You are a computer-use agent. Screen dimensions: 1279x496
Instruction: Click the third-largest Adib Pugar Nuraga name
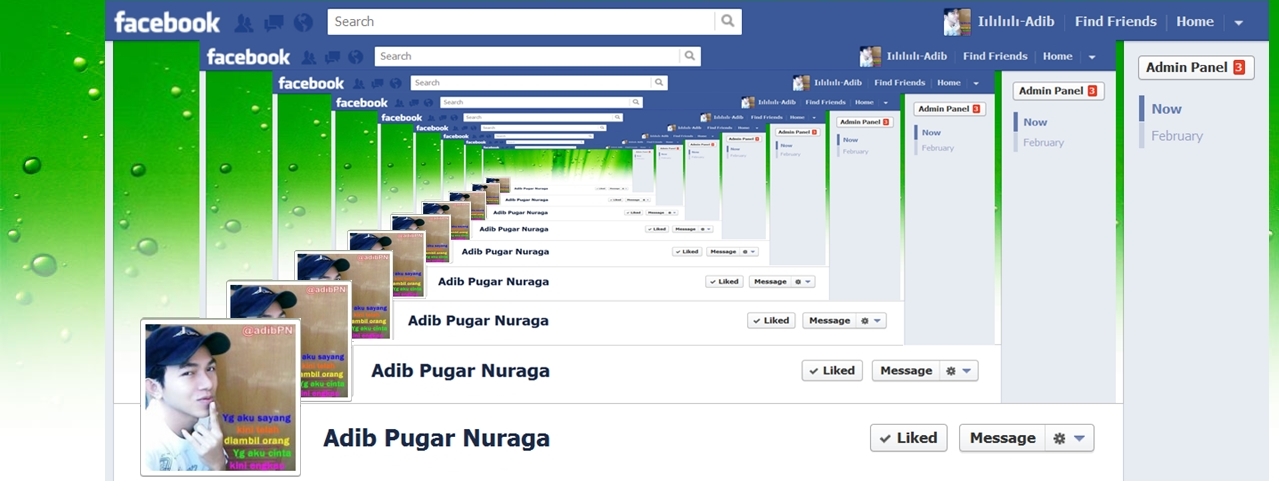pyautogui.click(x=478, y=321)
